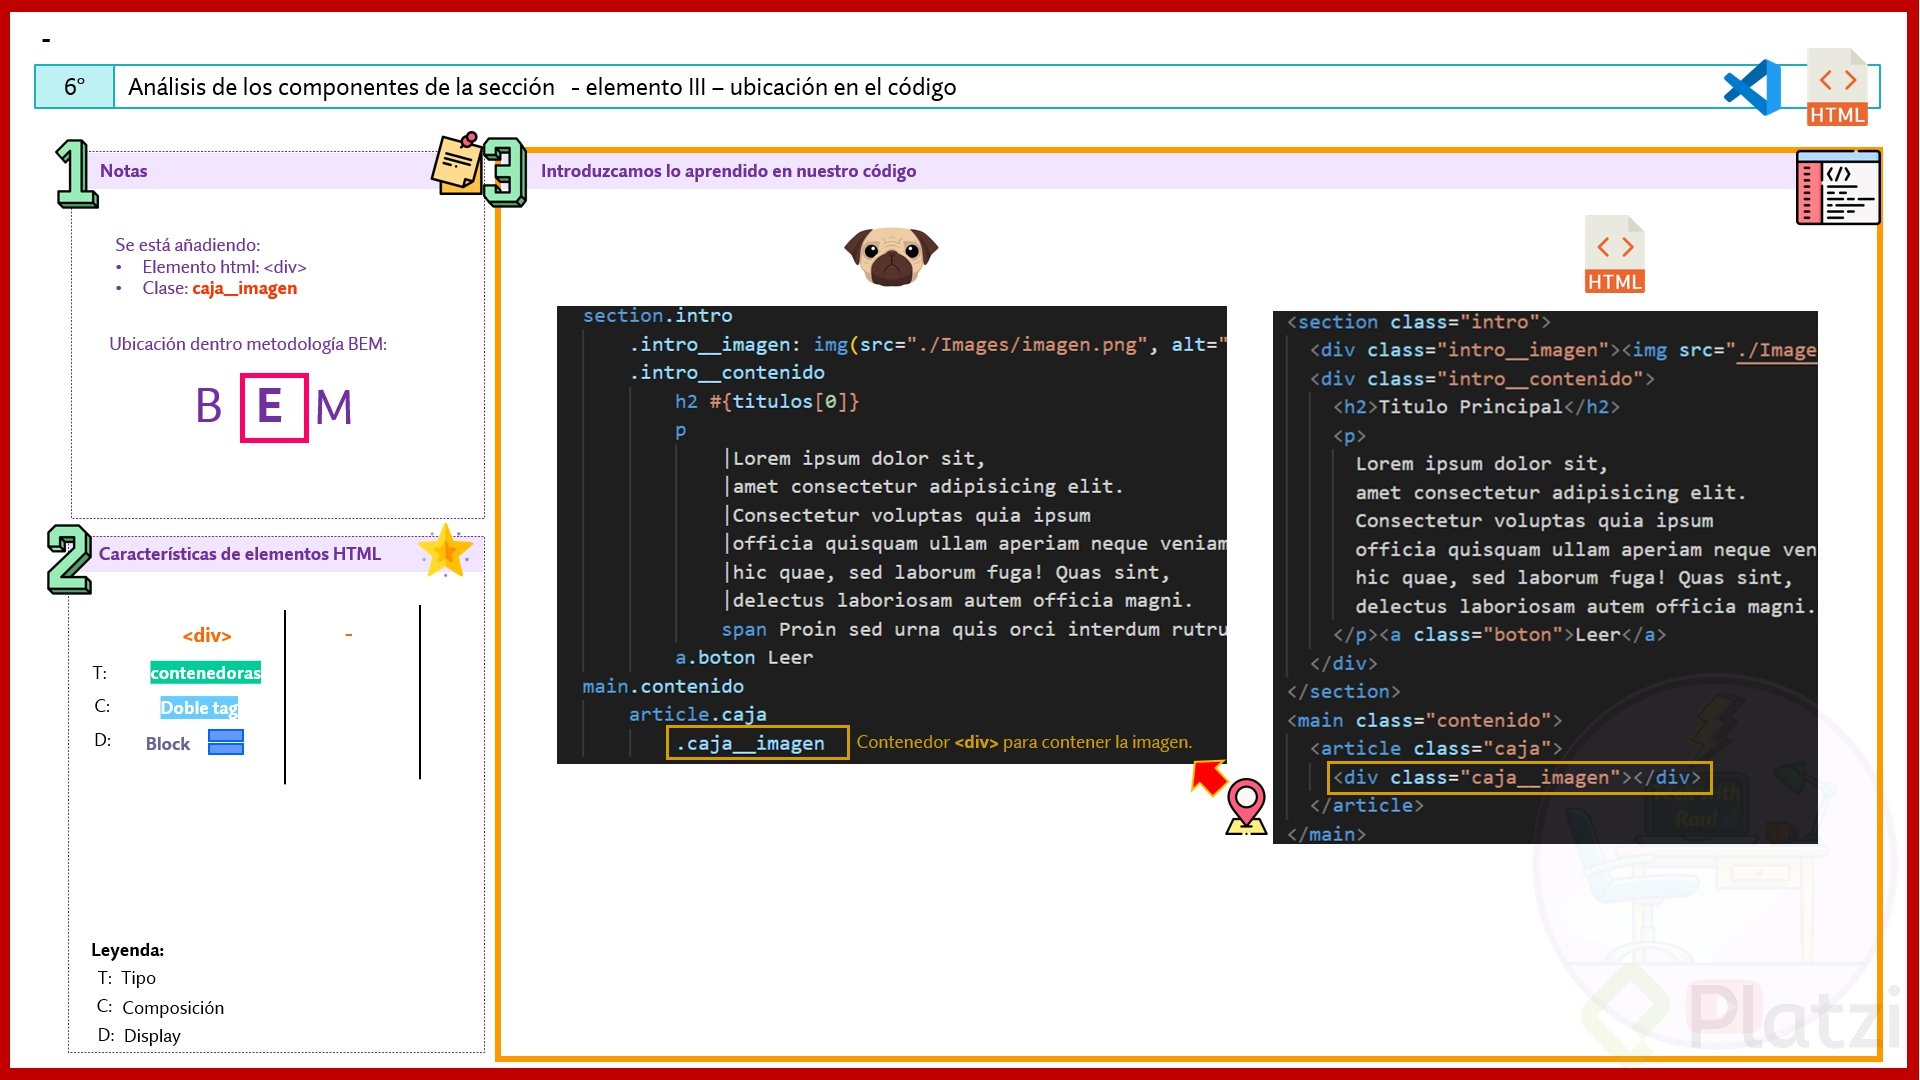Click '<h2>Titulo Principal</h2>' in HTML code

tap(1476, 407)
